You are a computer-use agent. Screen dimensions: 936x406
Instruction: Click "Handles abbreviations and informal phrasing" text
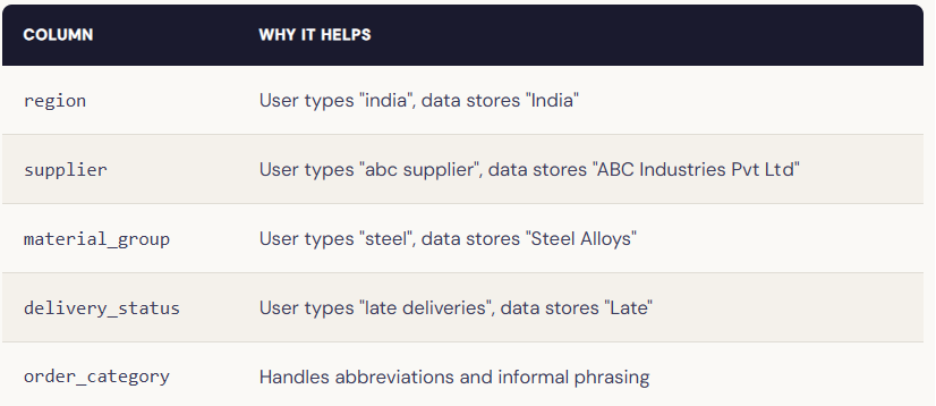454,377
